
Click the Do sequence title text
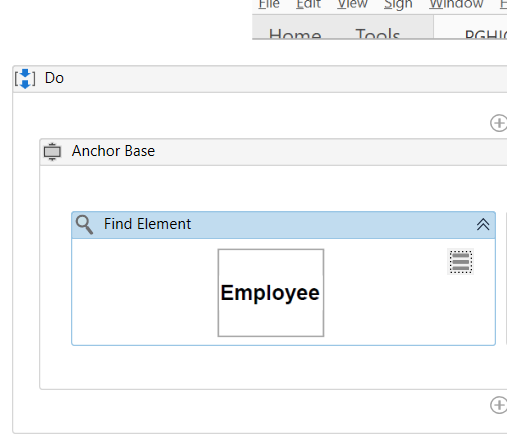click(54, 78)
